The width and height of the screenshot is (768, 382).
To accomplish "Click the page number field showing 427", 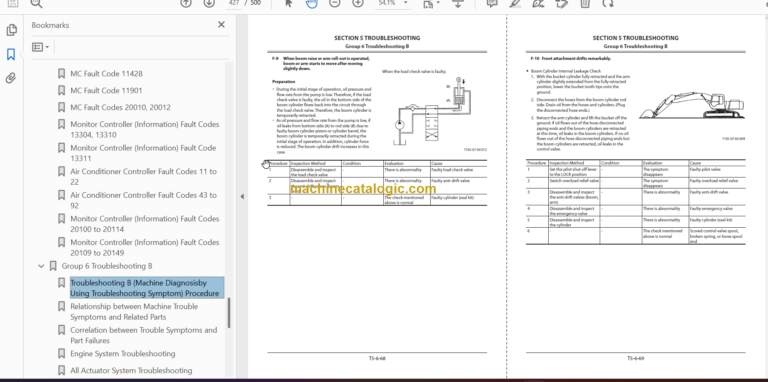I will [235, 3].
